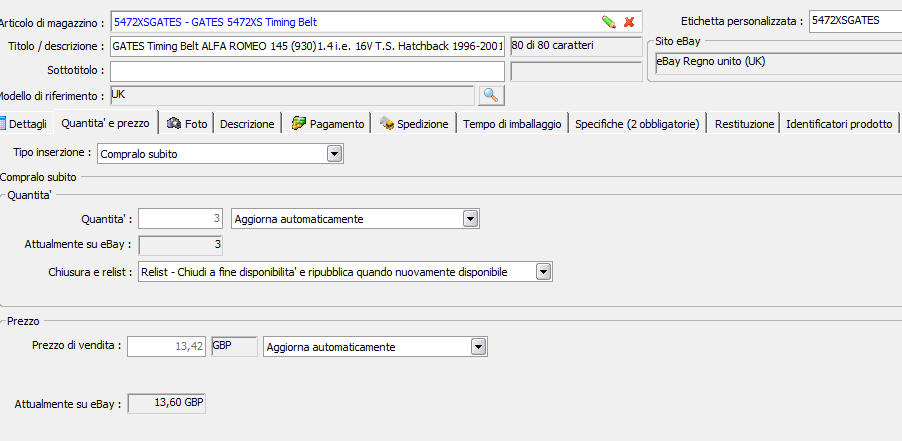Screen dimensions: 902x441
Task: Click the Relist - Chiudi a fine disponibilita' text
Action: [324, 273]
